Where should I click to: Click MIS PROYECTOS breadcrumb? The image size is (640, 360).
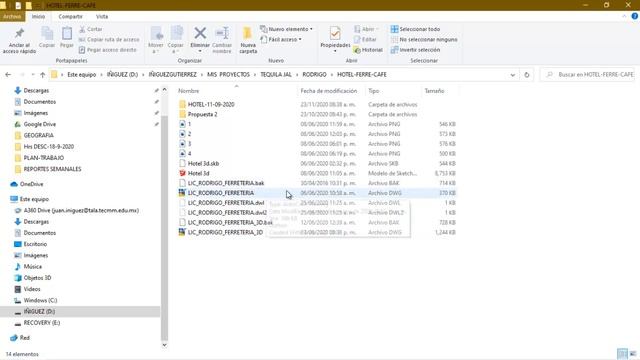[228, 75]
